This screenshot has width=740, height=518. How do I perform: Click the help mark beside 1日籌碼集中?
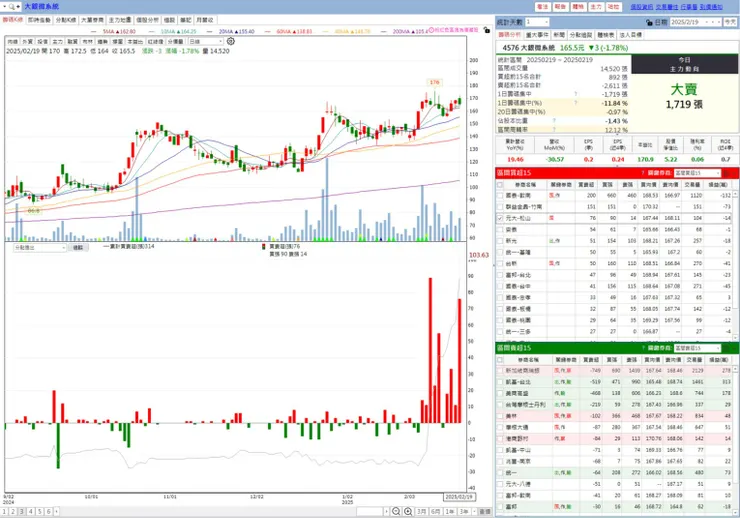(575, 94)
